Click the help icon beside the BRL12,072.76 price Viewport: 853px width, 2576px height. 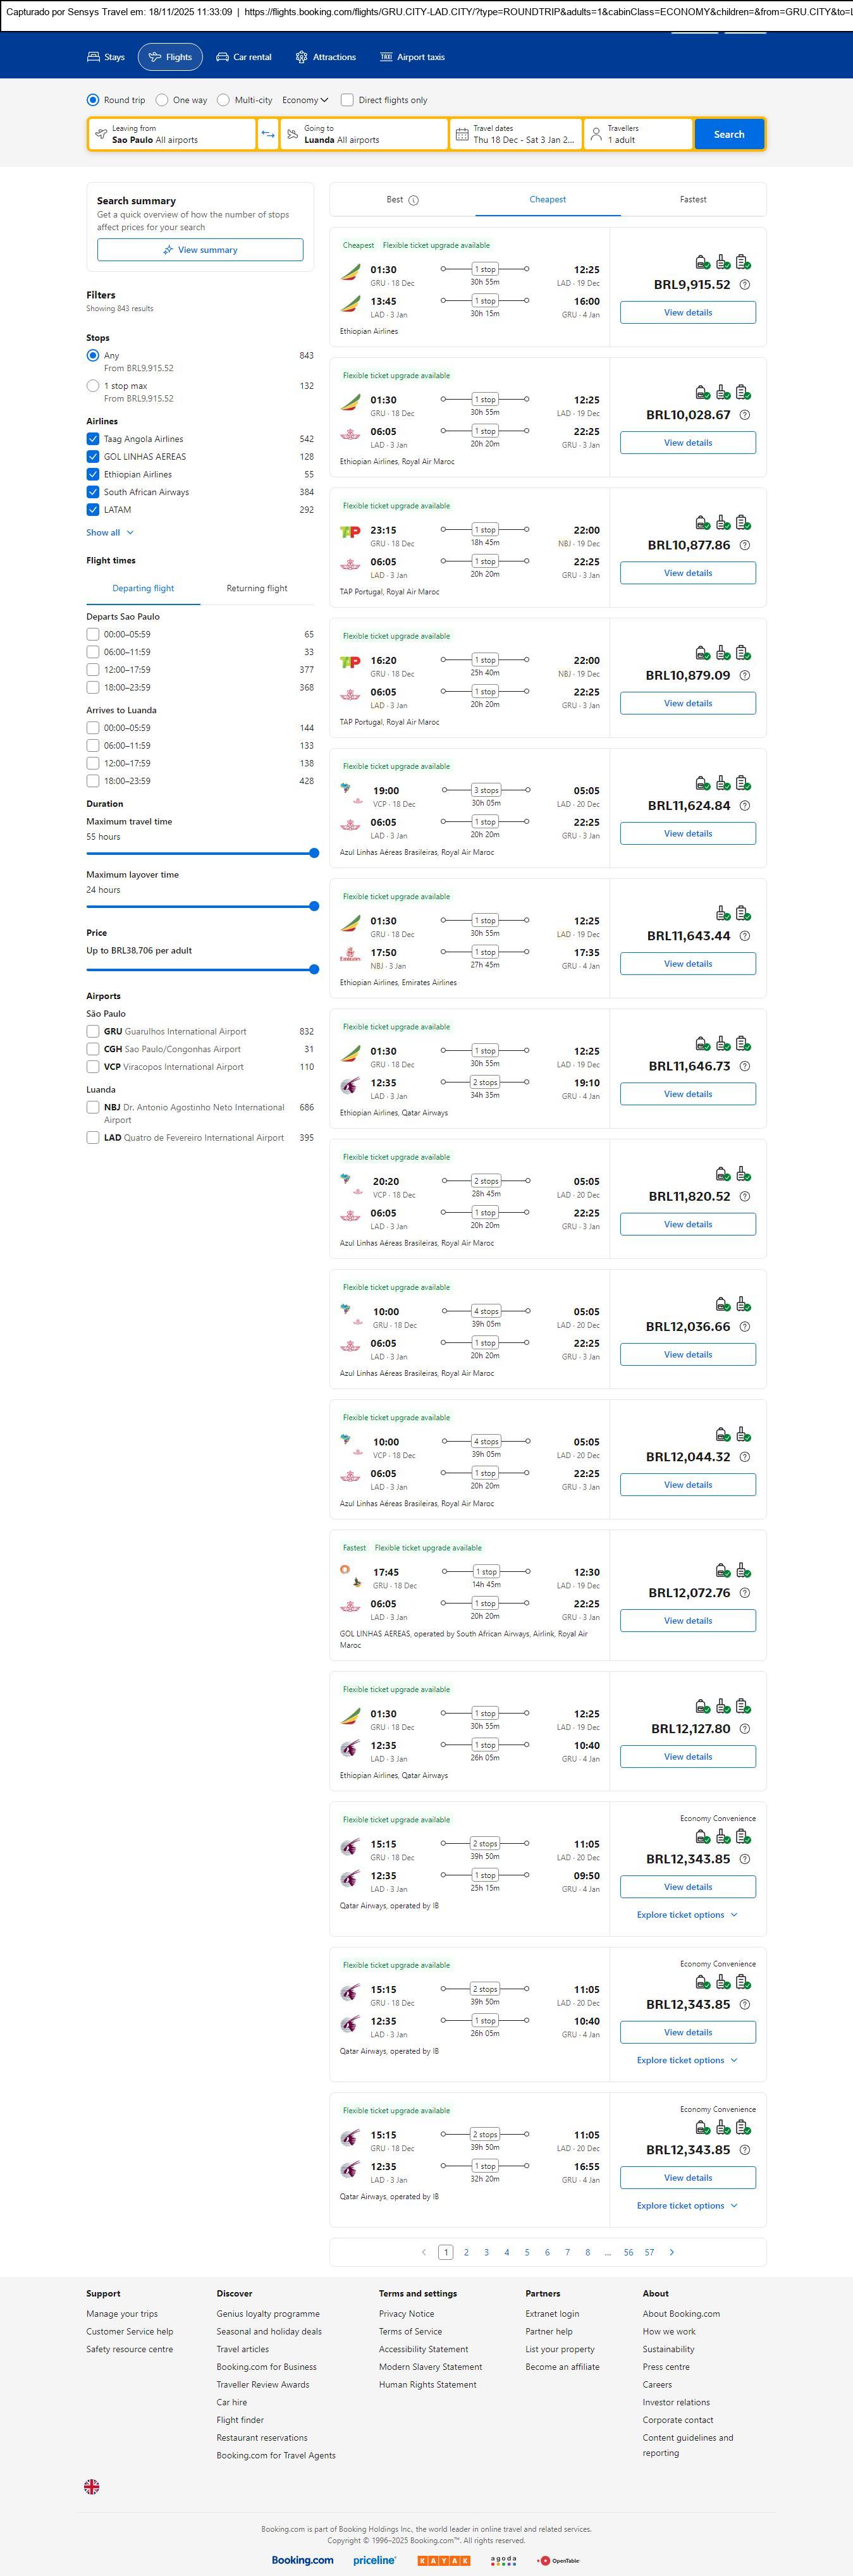coord(744,1593)
